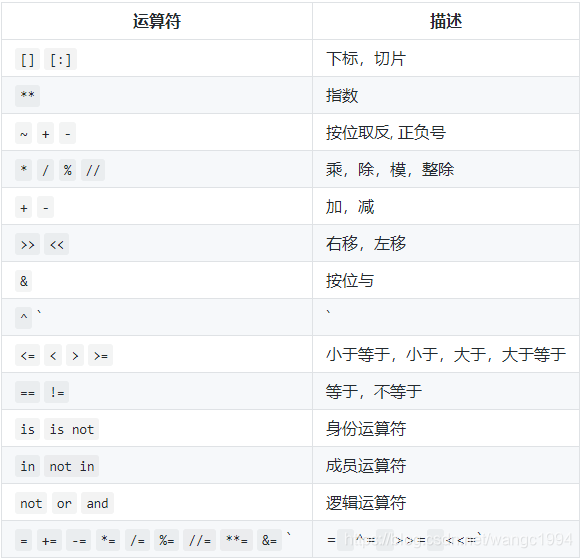Select the '**' exponent operator chip
The image size is (582, 558).
point(27,96)
